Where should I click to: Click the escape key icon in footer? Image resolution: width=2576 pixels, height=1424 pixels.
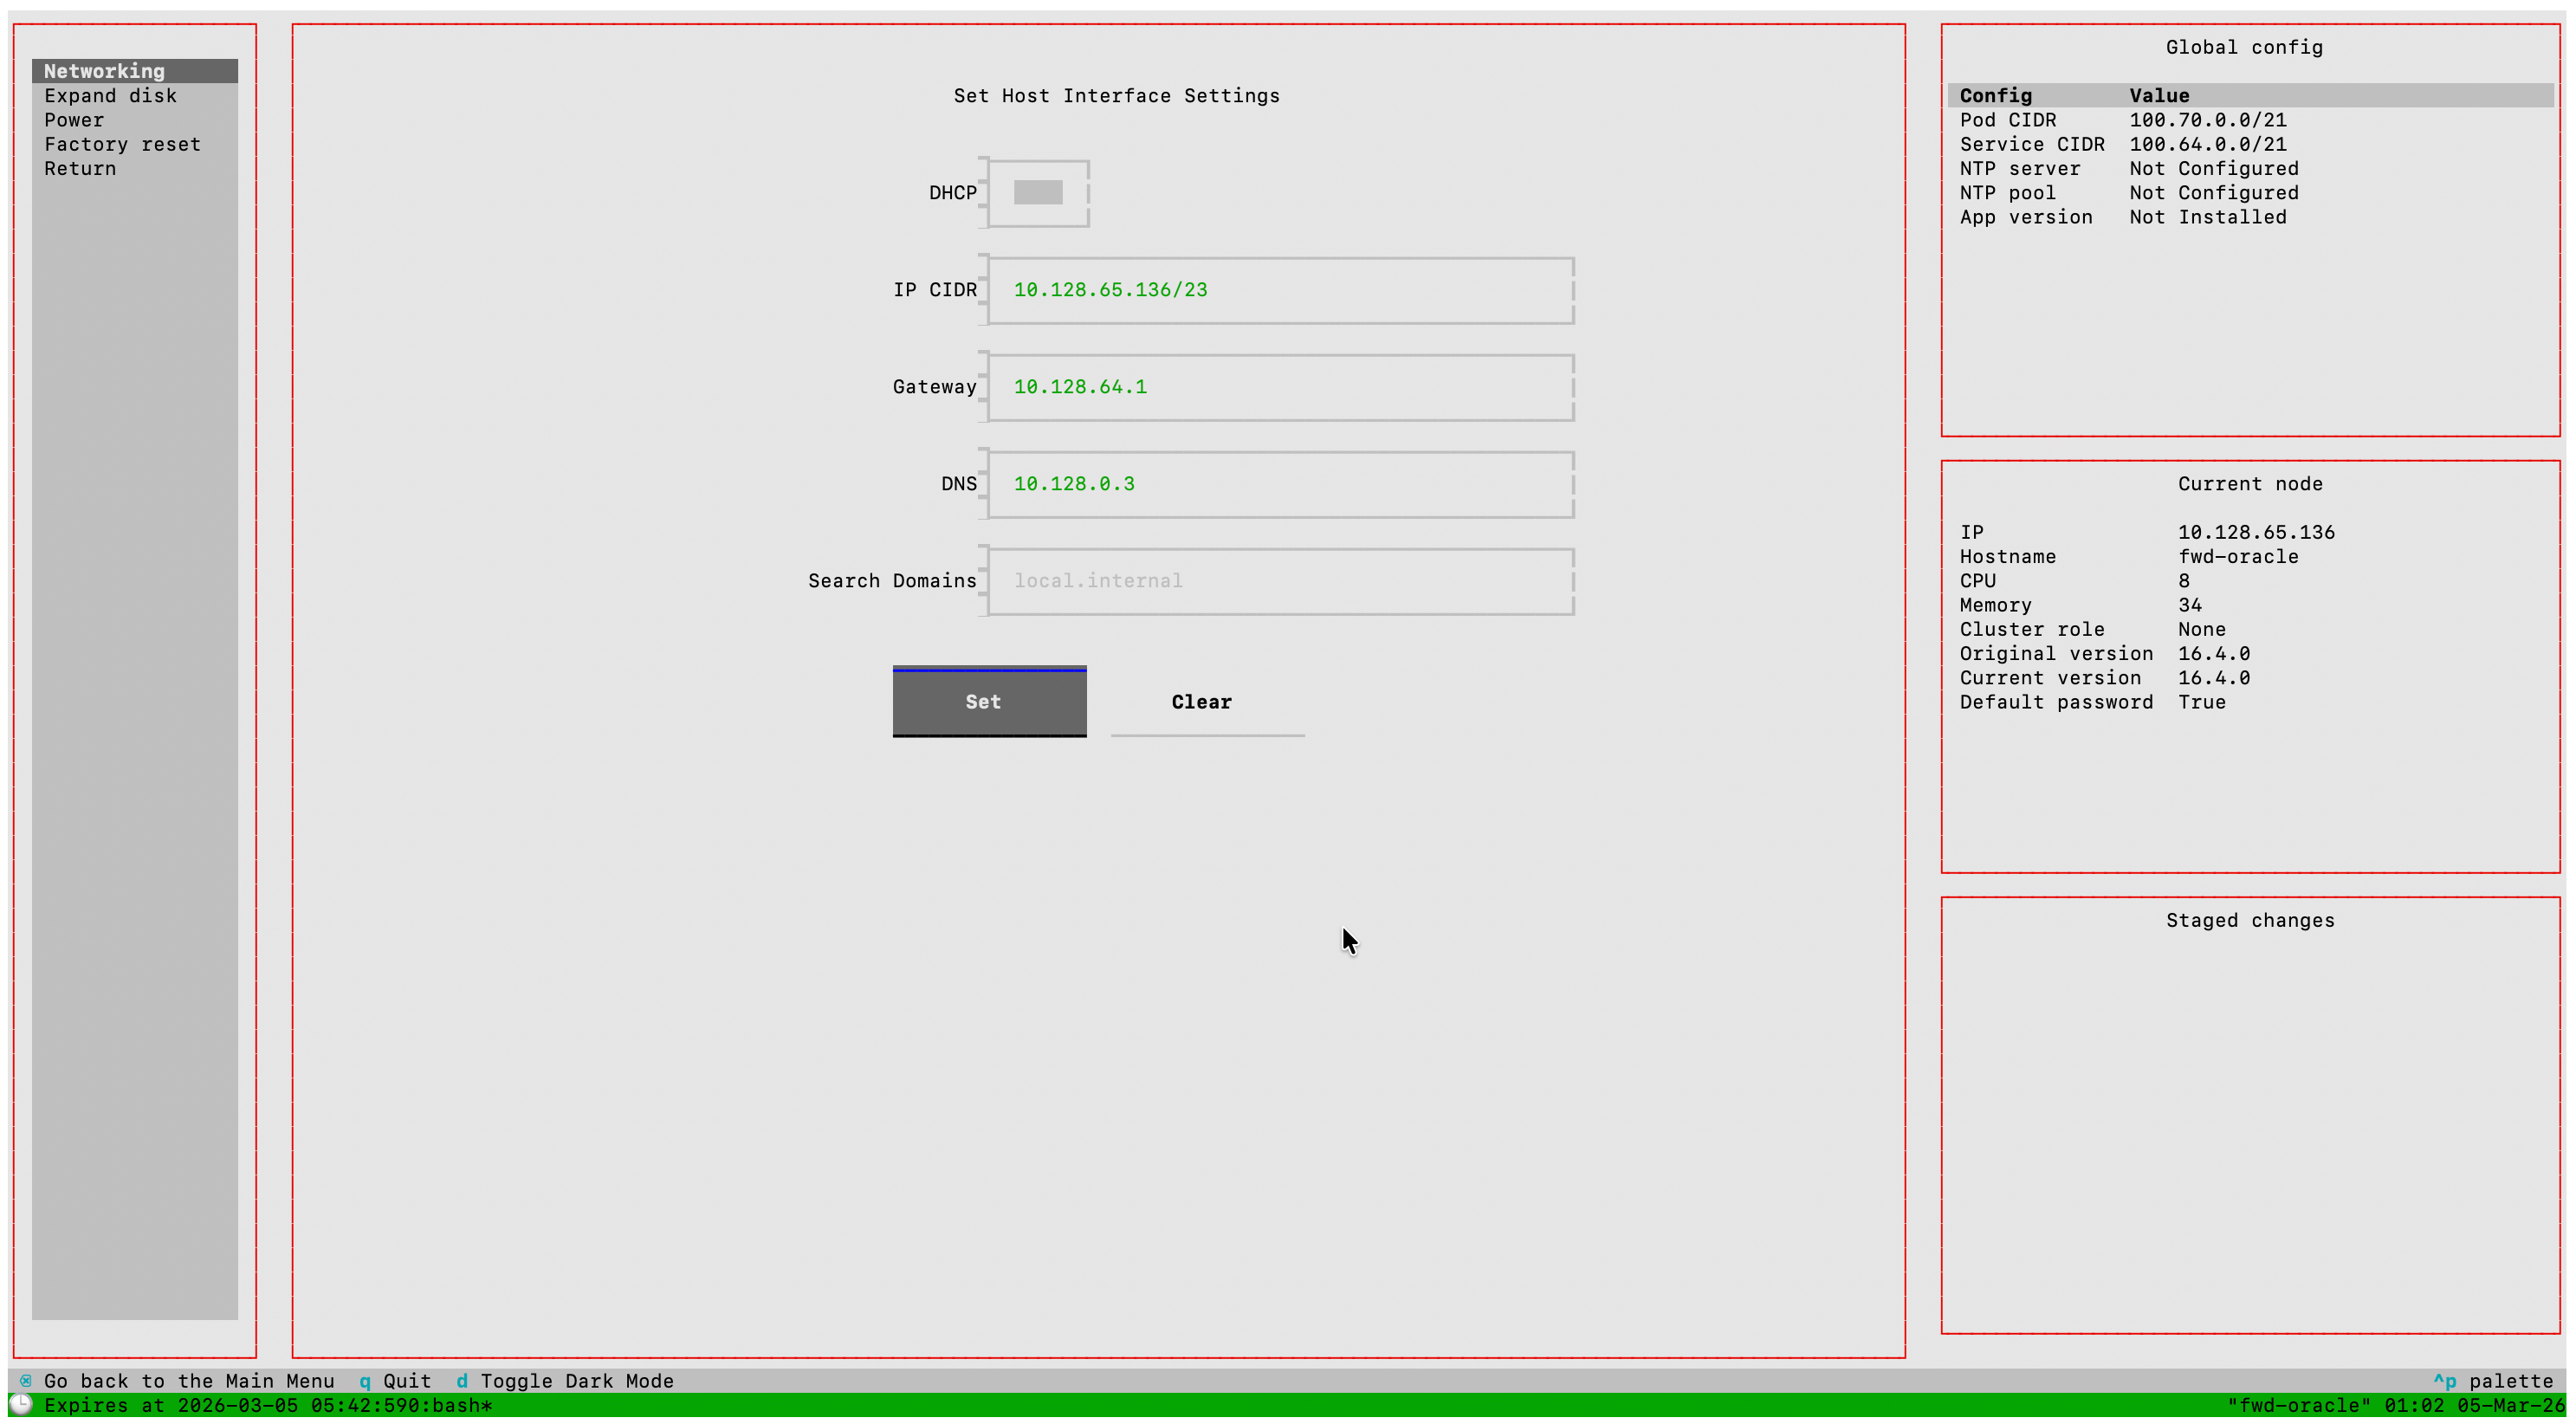coord(25,1381)
